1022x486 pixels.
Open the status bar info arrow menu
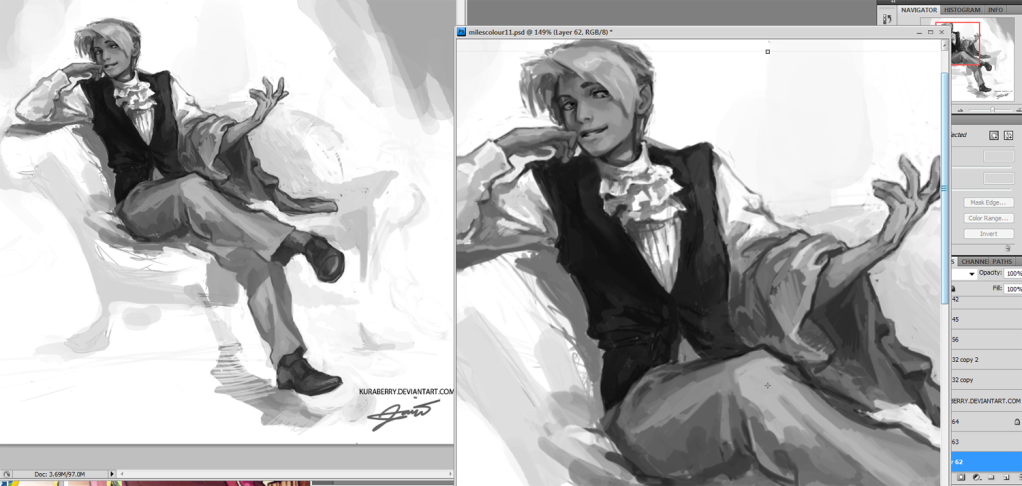tap(112, 474)
